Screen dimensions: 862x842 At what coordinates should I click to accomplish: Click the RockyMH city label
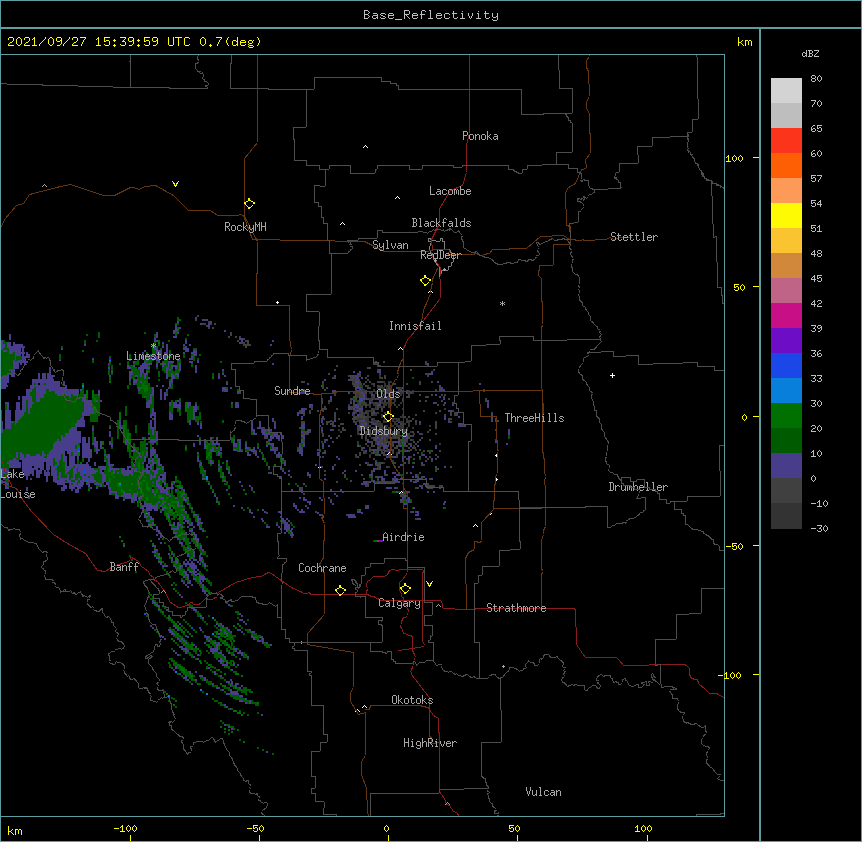coord(245,227)
